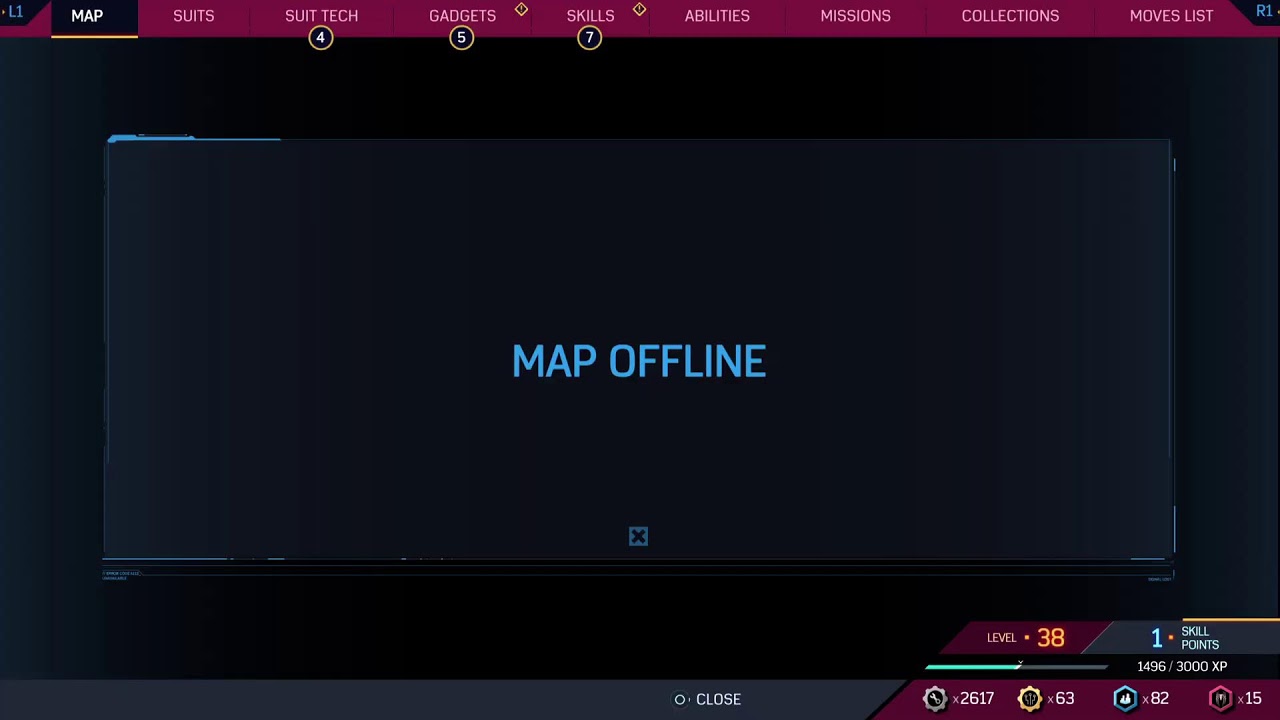The width and height of the screenshot is (1280, 720).
Task: Click the 1496 / 3000 XP readout
Action: 1182,666
